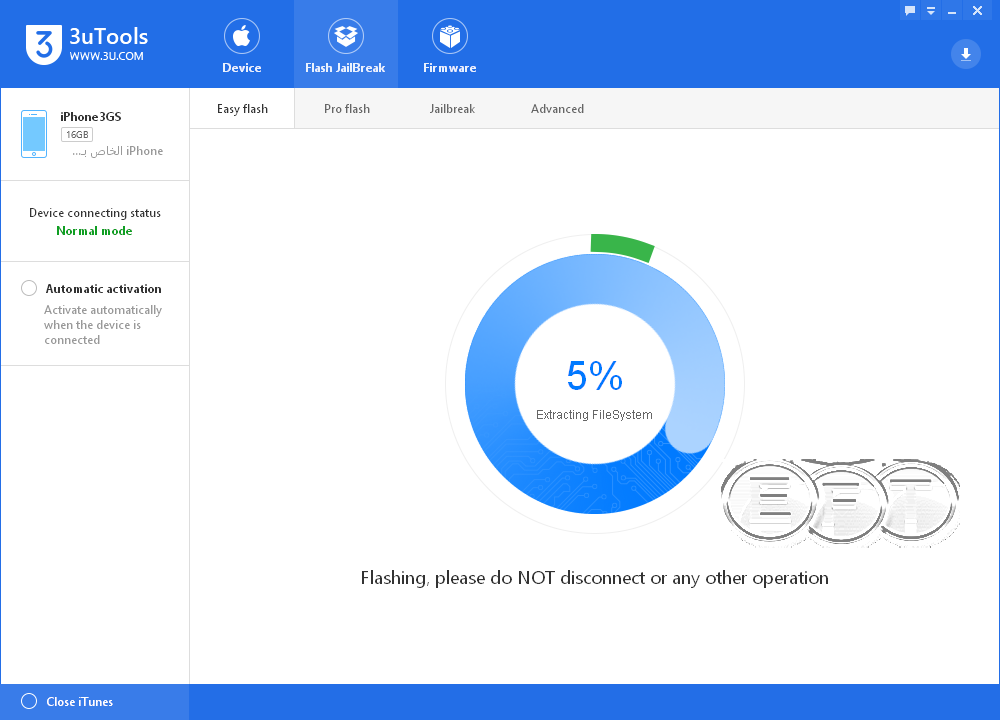Open the title bar dropdown menu arrow
The image size is (1000, 720).
(x=931, y=11)
